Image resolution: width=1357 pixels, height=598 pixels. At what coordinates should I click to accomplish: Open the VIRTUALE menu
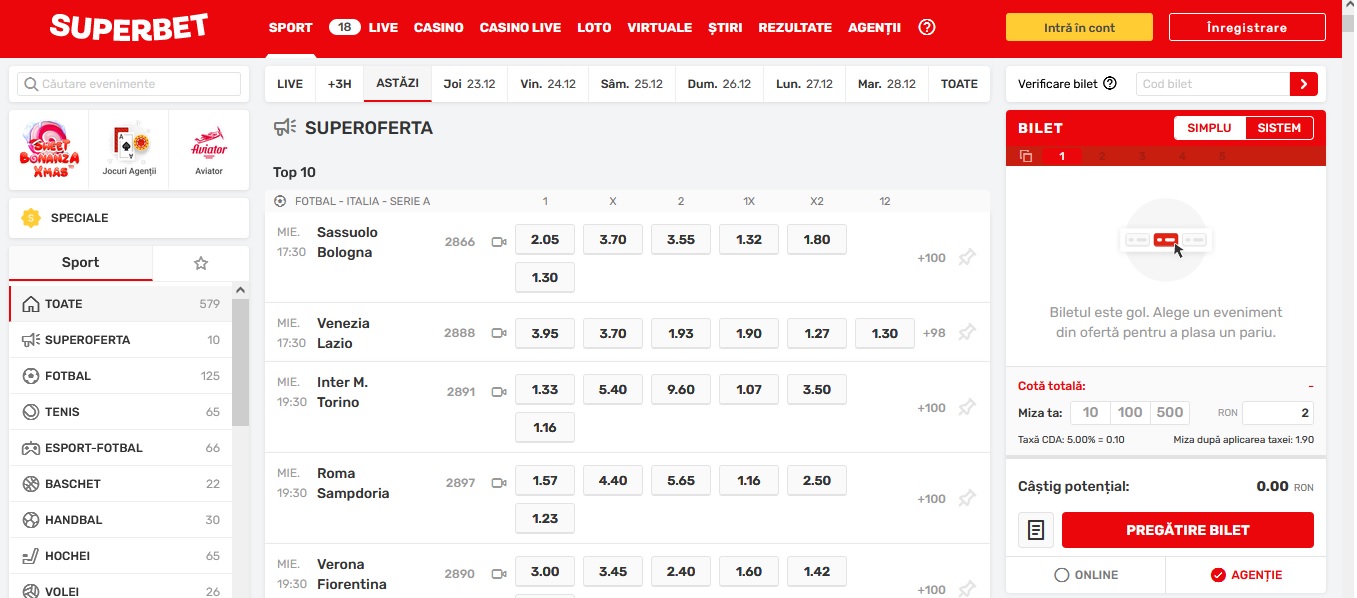click(x=660, y=28)
